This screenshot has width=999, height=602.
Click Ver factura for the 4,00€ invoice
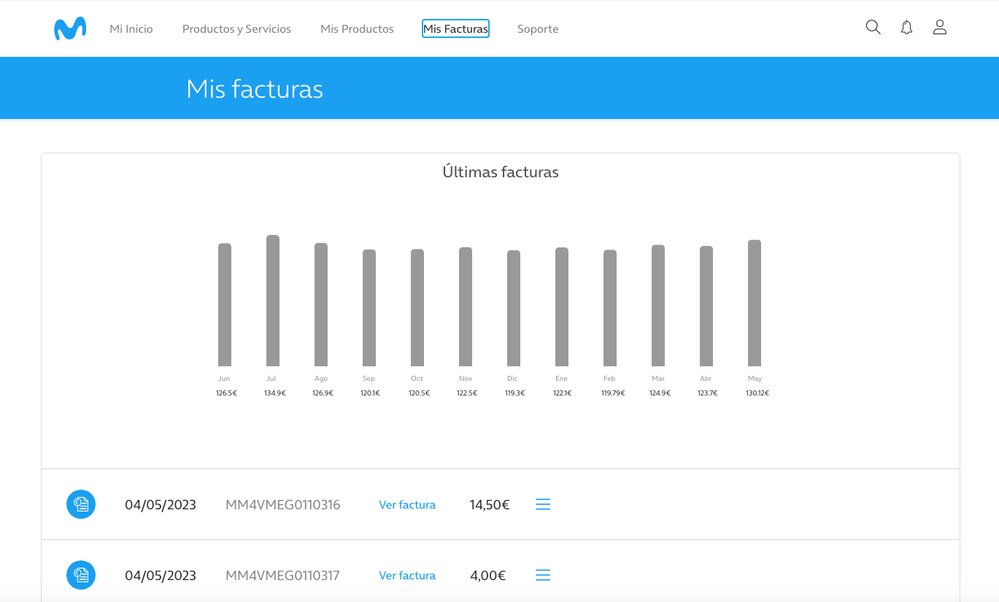pos(407,576)
